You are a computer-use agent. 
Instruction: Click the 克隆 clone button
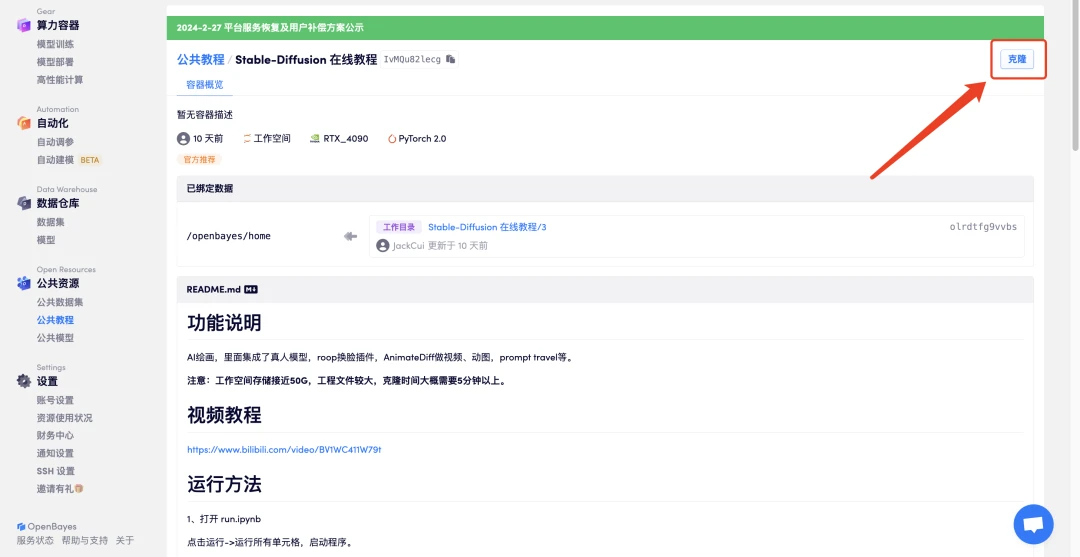(x=1017, y=59)
